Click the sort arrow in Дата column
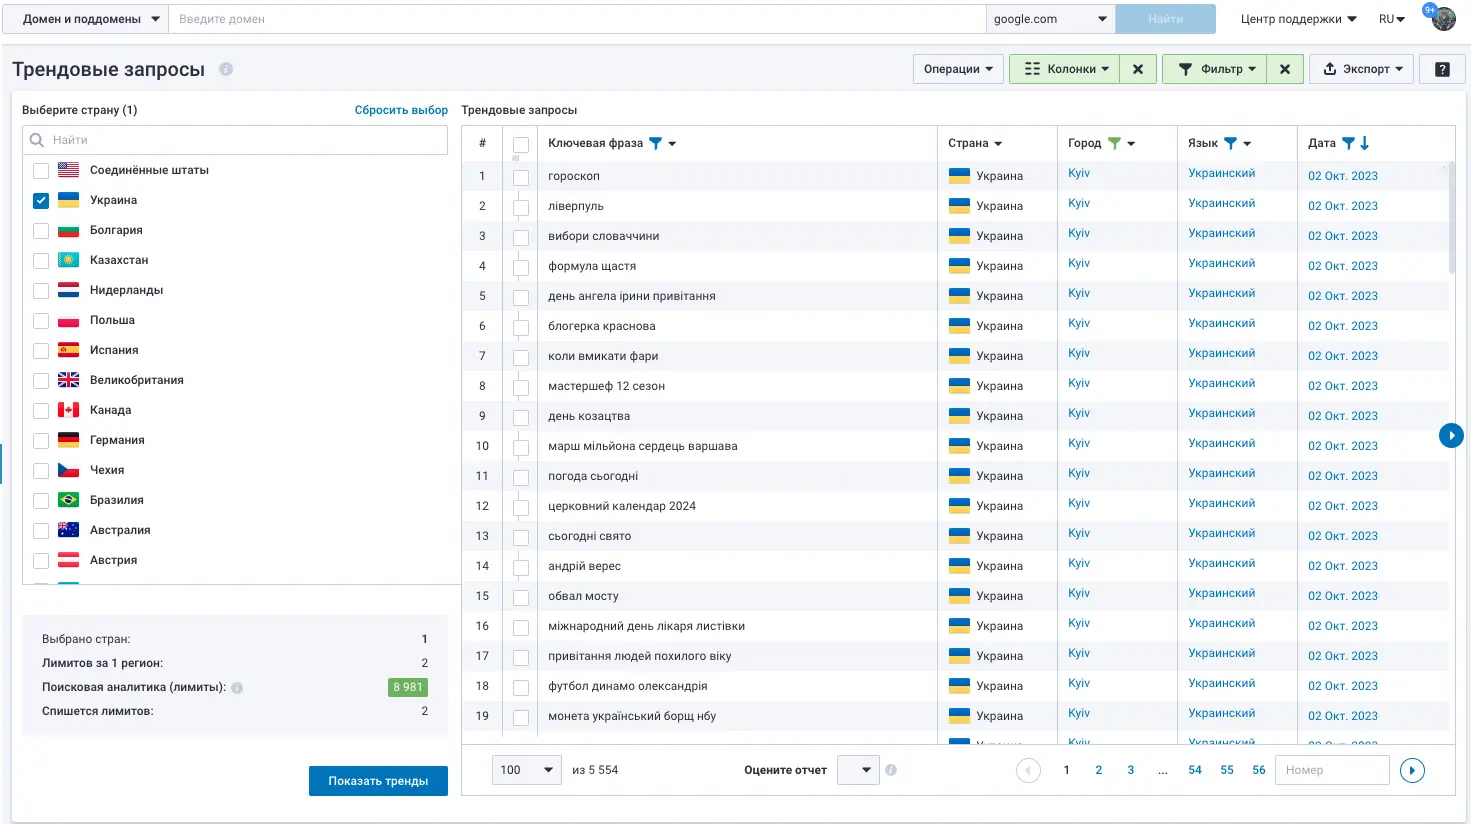The image size is (1471, 824). pyautogui.click(x=1365, y=143)
